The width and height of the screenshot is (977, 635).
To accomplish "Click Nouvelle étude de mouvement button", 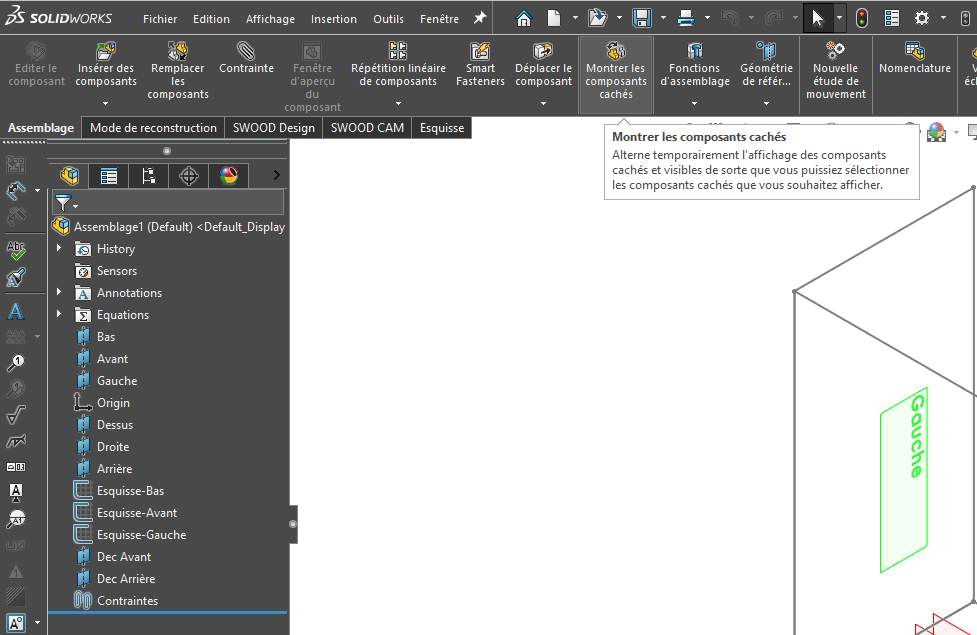I will click(x=836, y=72).
